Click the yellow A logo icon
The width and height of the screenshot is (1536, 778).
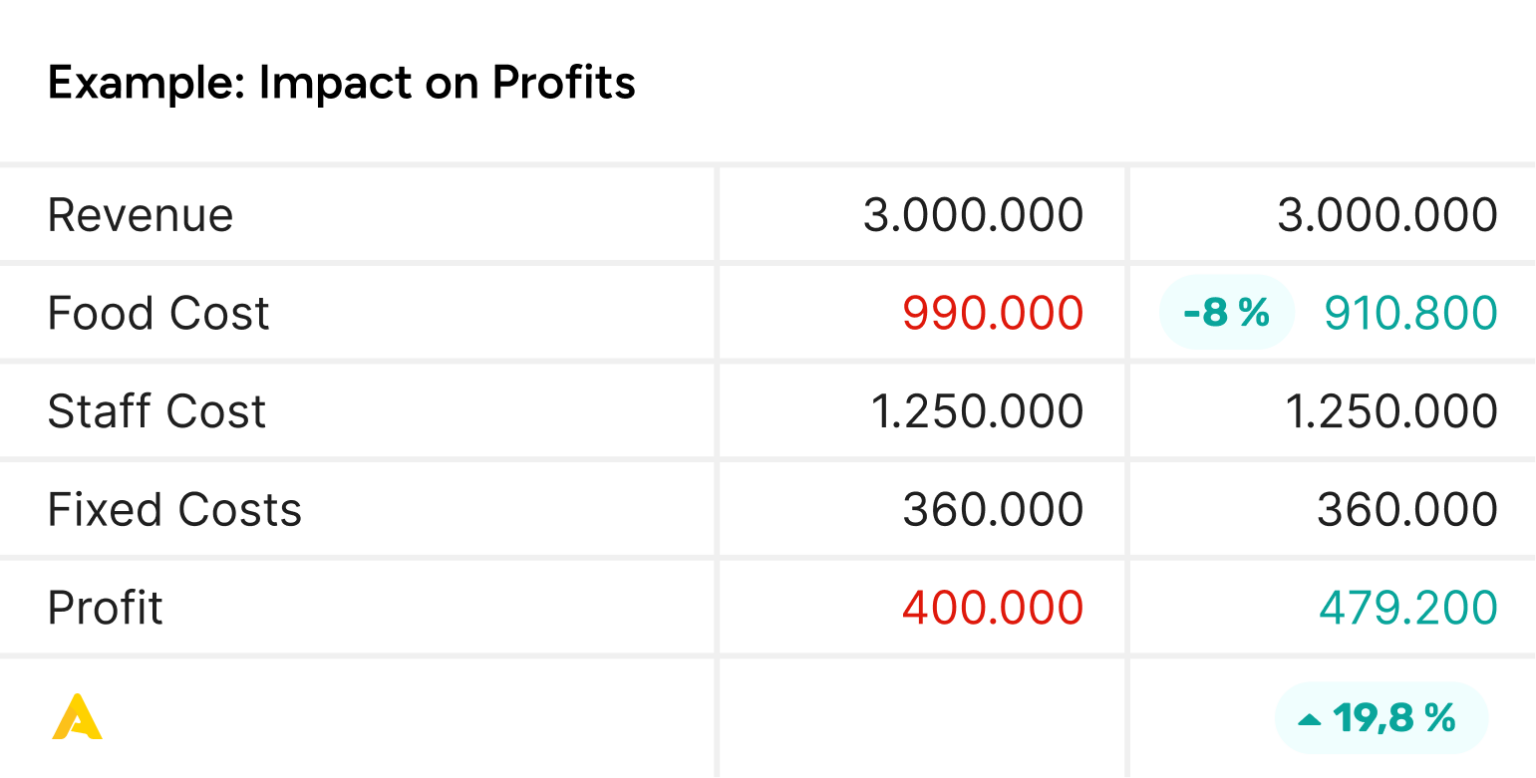point(77,718)
